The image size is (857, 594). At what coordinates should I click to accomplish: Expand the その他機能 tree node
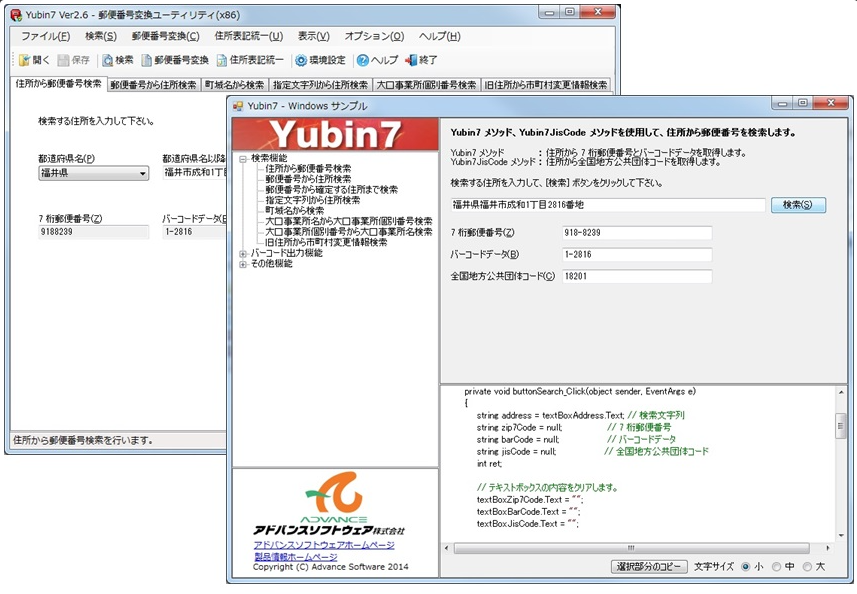243,264
